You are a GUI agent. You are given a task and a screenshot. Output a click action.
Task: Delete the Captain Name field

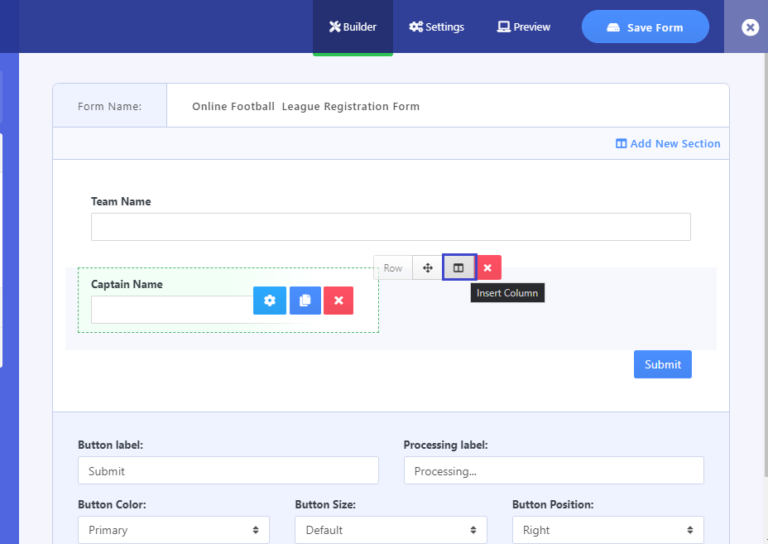(338, 301)
